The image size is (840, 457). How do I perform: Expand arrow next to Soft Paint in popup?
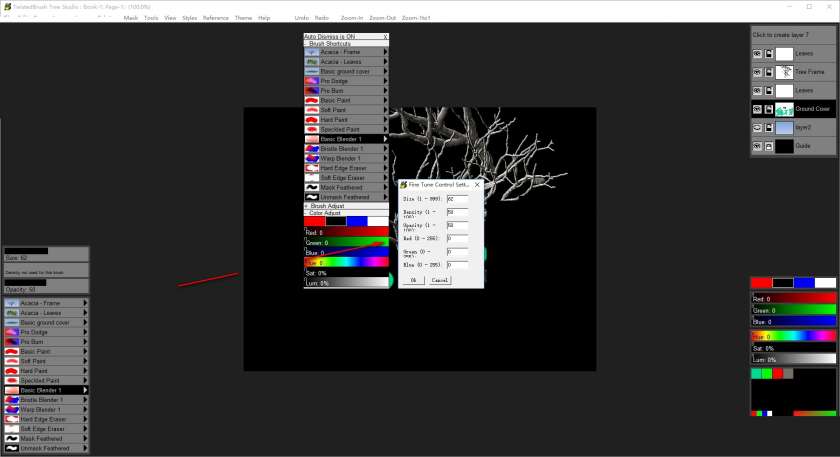pyautogui.click(x=386, y=110)
